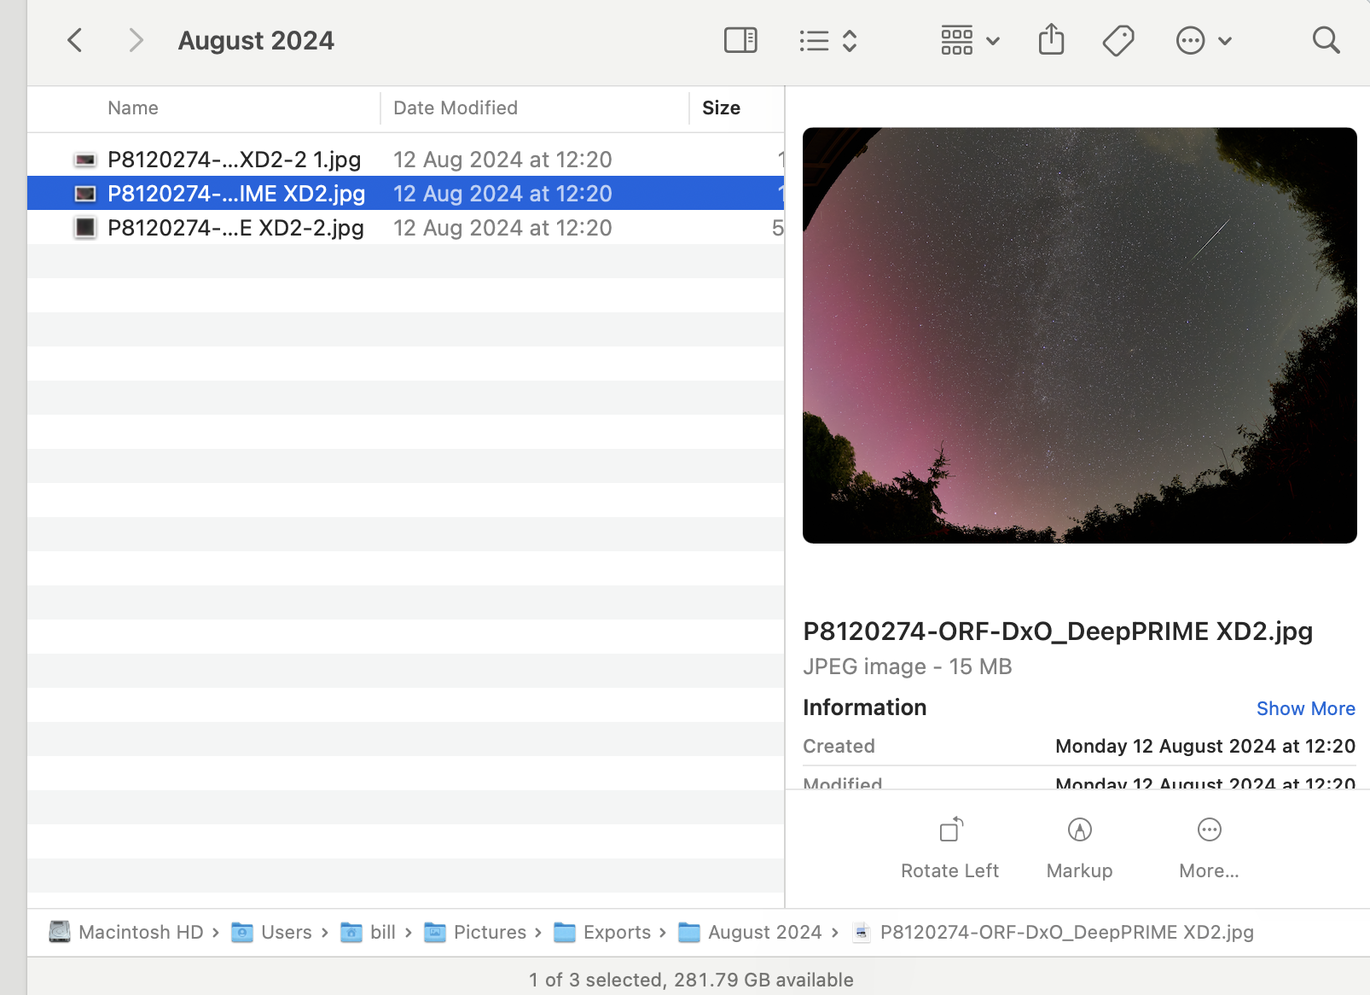Screen dimensions: 1370x995
Task: Sort files by Date Modified column
Action: click(x=455, y=108)
